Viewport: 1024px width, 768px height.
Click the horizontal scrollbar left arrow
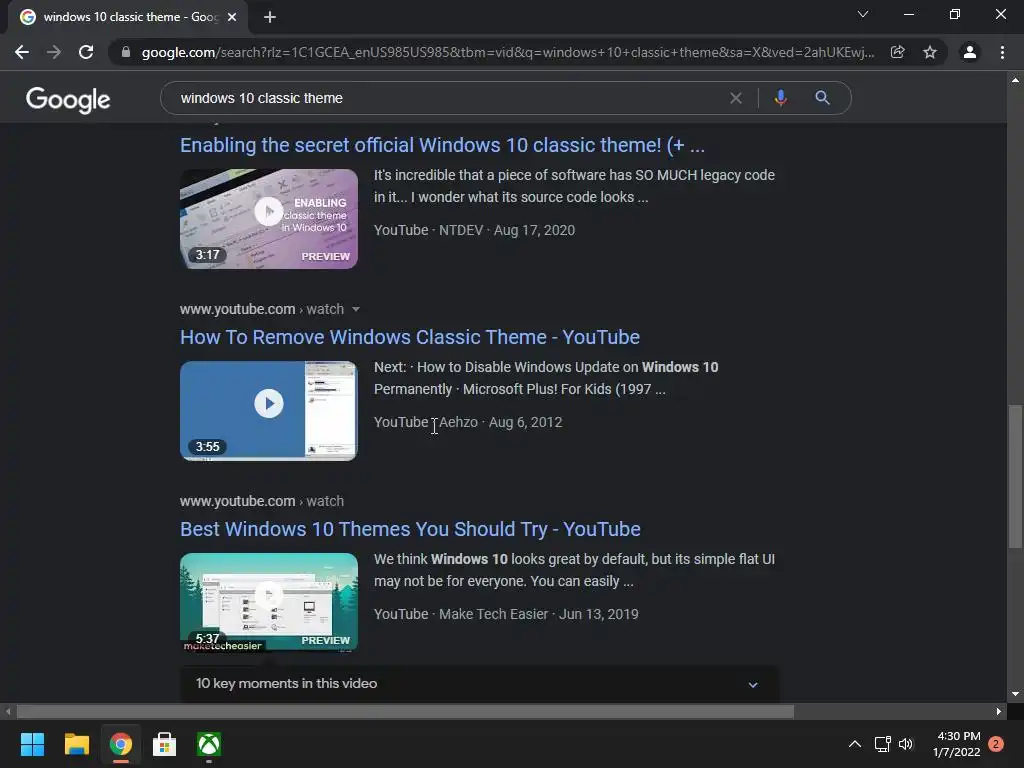click(8, 711)
